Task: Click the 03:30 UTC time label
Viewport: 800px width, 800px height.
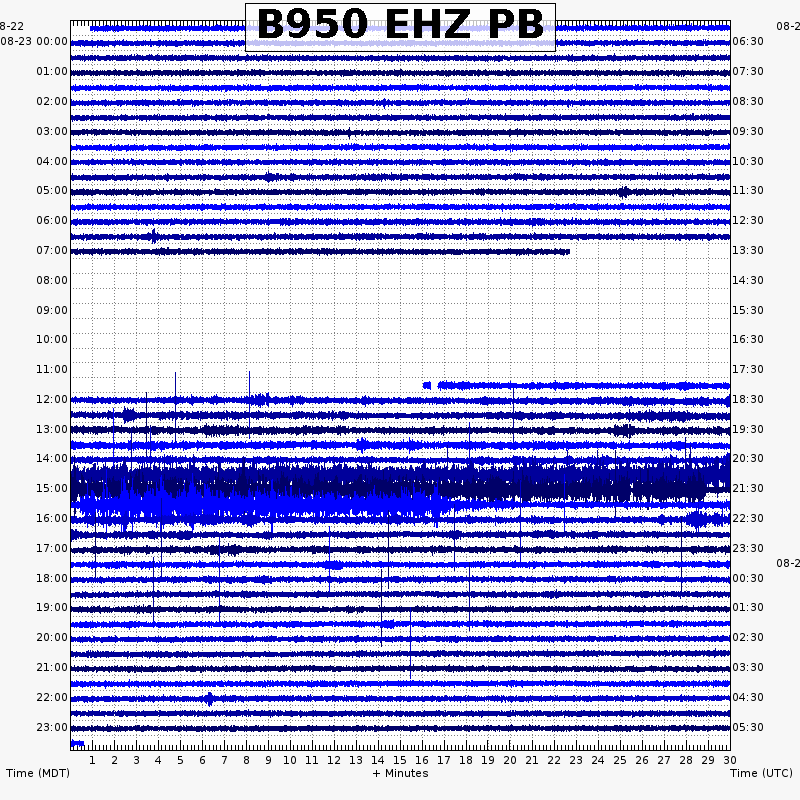Action: coord(748,667)
